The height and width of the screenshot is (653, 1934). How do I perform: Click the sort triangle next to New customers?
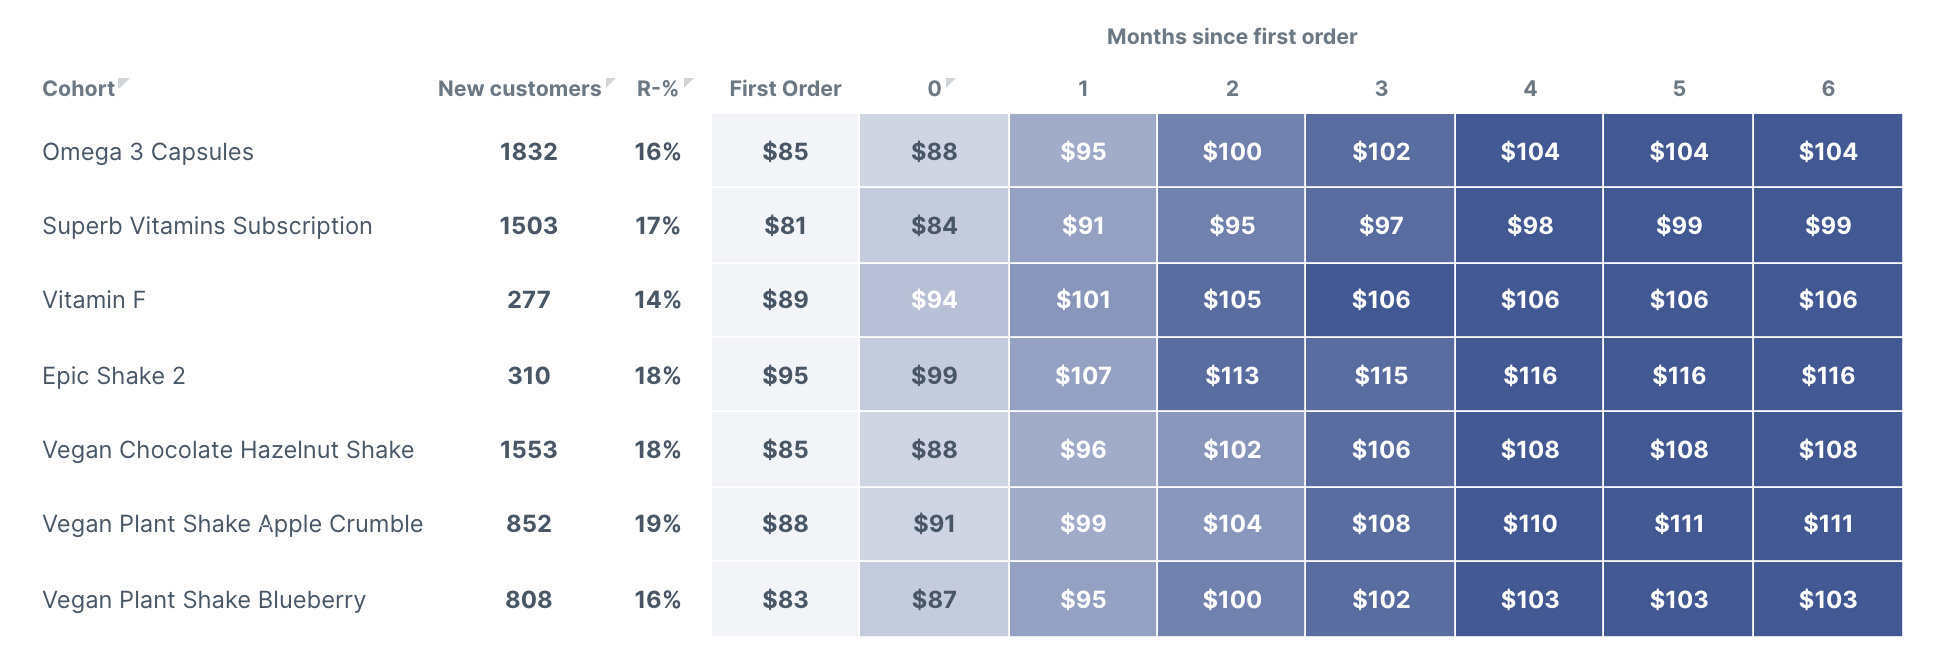(610, 83)
